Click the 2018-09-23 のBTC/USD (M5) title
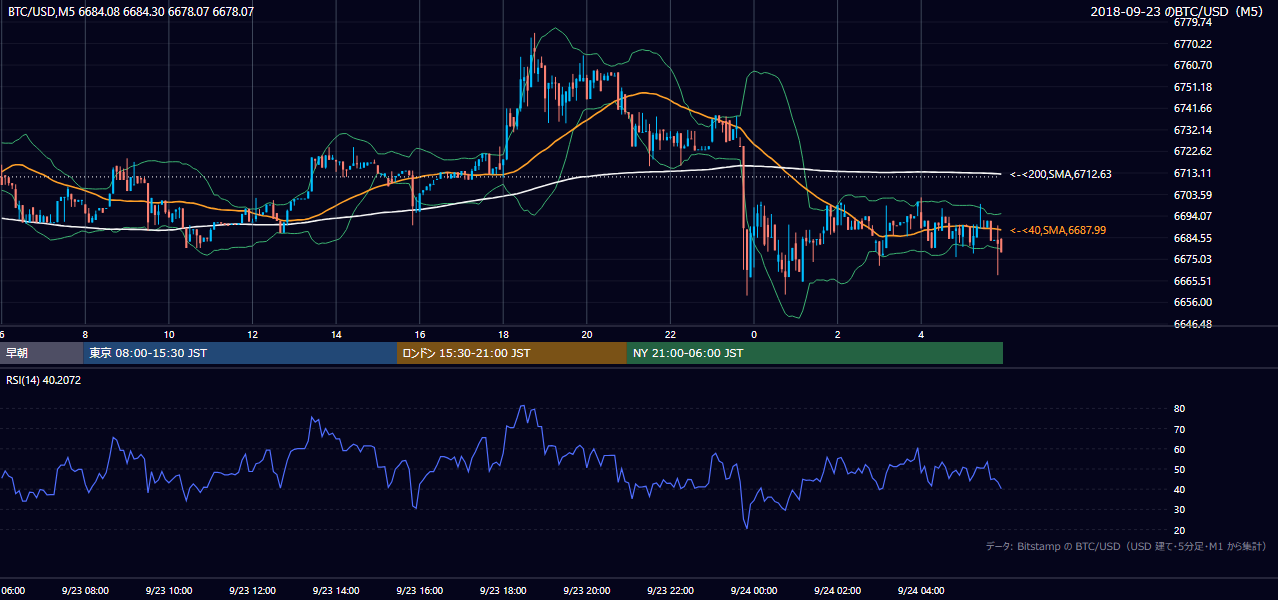Image resolution: width=1278 pixels, height=600 pixels. click(1178, 12)
